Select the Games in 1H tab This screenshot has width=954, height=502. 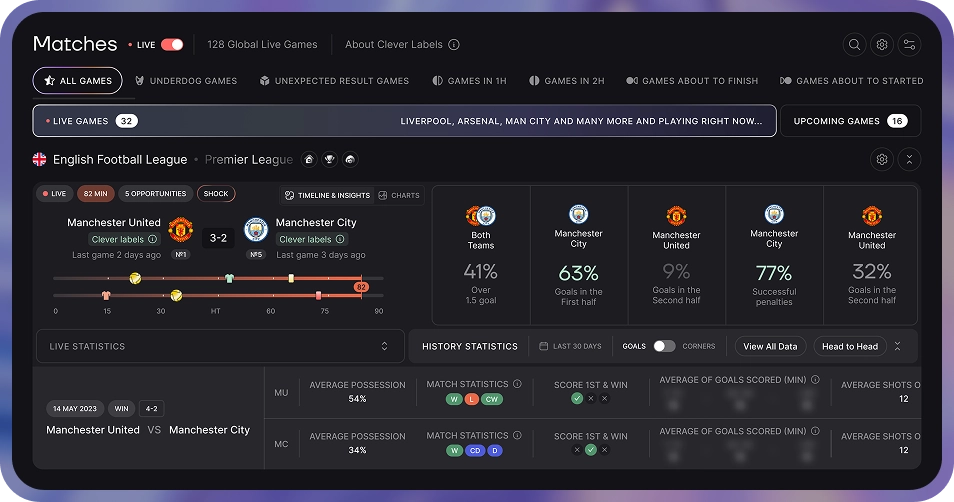(469, 81)
